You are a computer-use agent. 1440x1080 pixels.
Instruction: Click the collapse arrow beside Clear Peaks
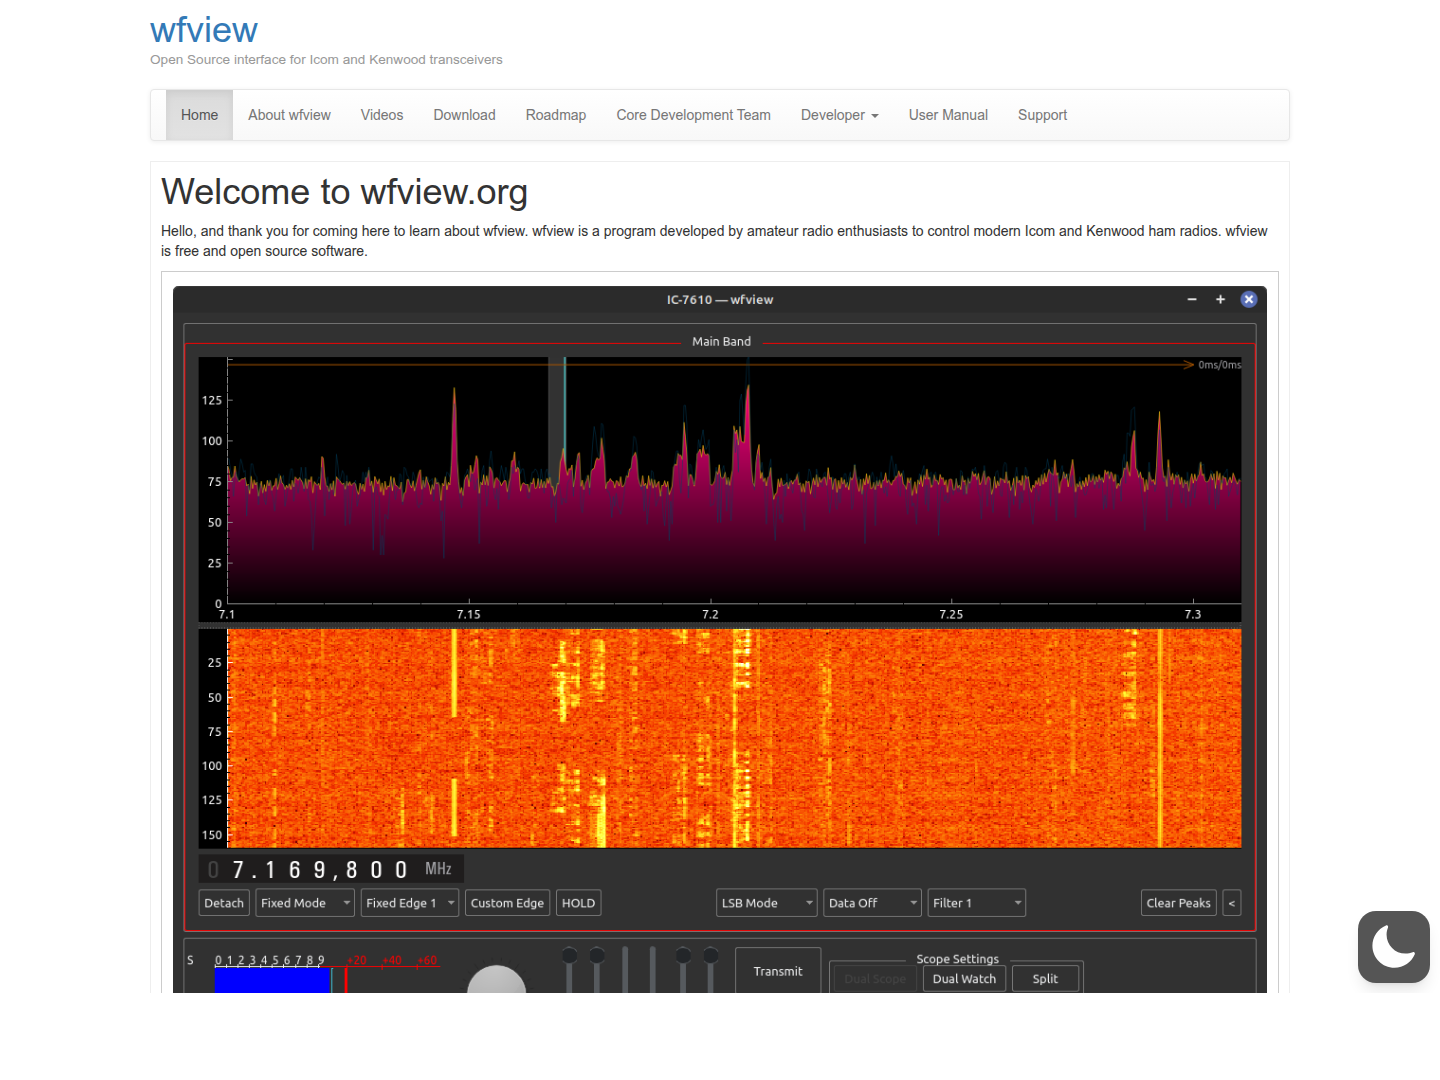[1232, 903]
